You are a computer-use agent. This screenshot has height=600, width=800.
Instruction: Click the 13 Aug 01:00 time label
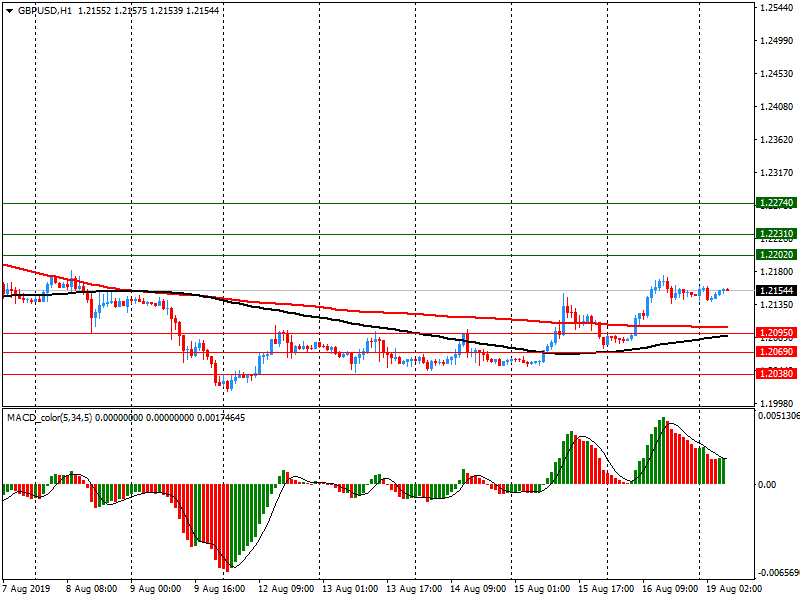[350, 589]
